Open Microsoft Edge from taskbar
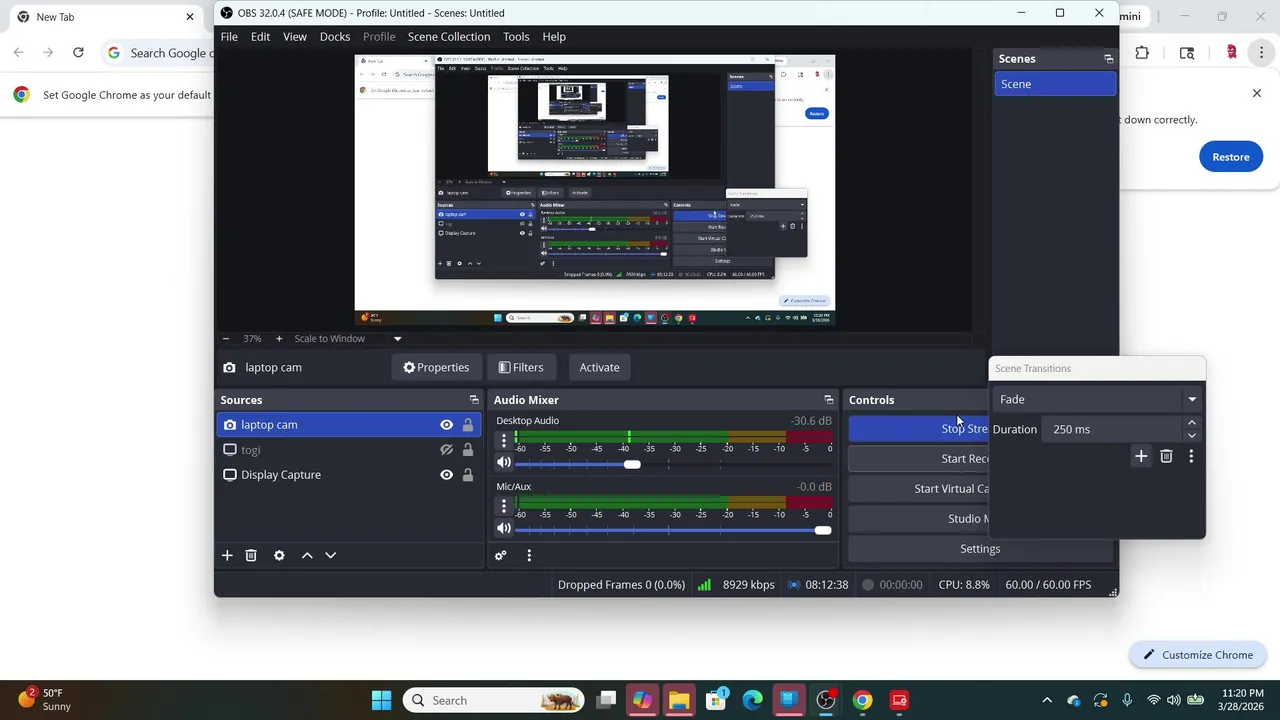This screenshot has height=720, width=1280. point(752,700)
